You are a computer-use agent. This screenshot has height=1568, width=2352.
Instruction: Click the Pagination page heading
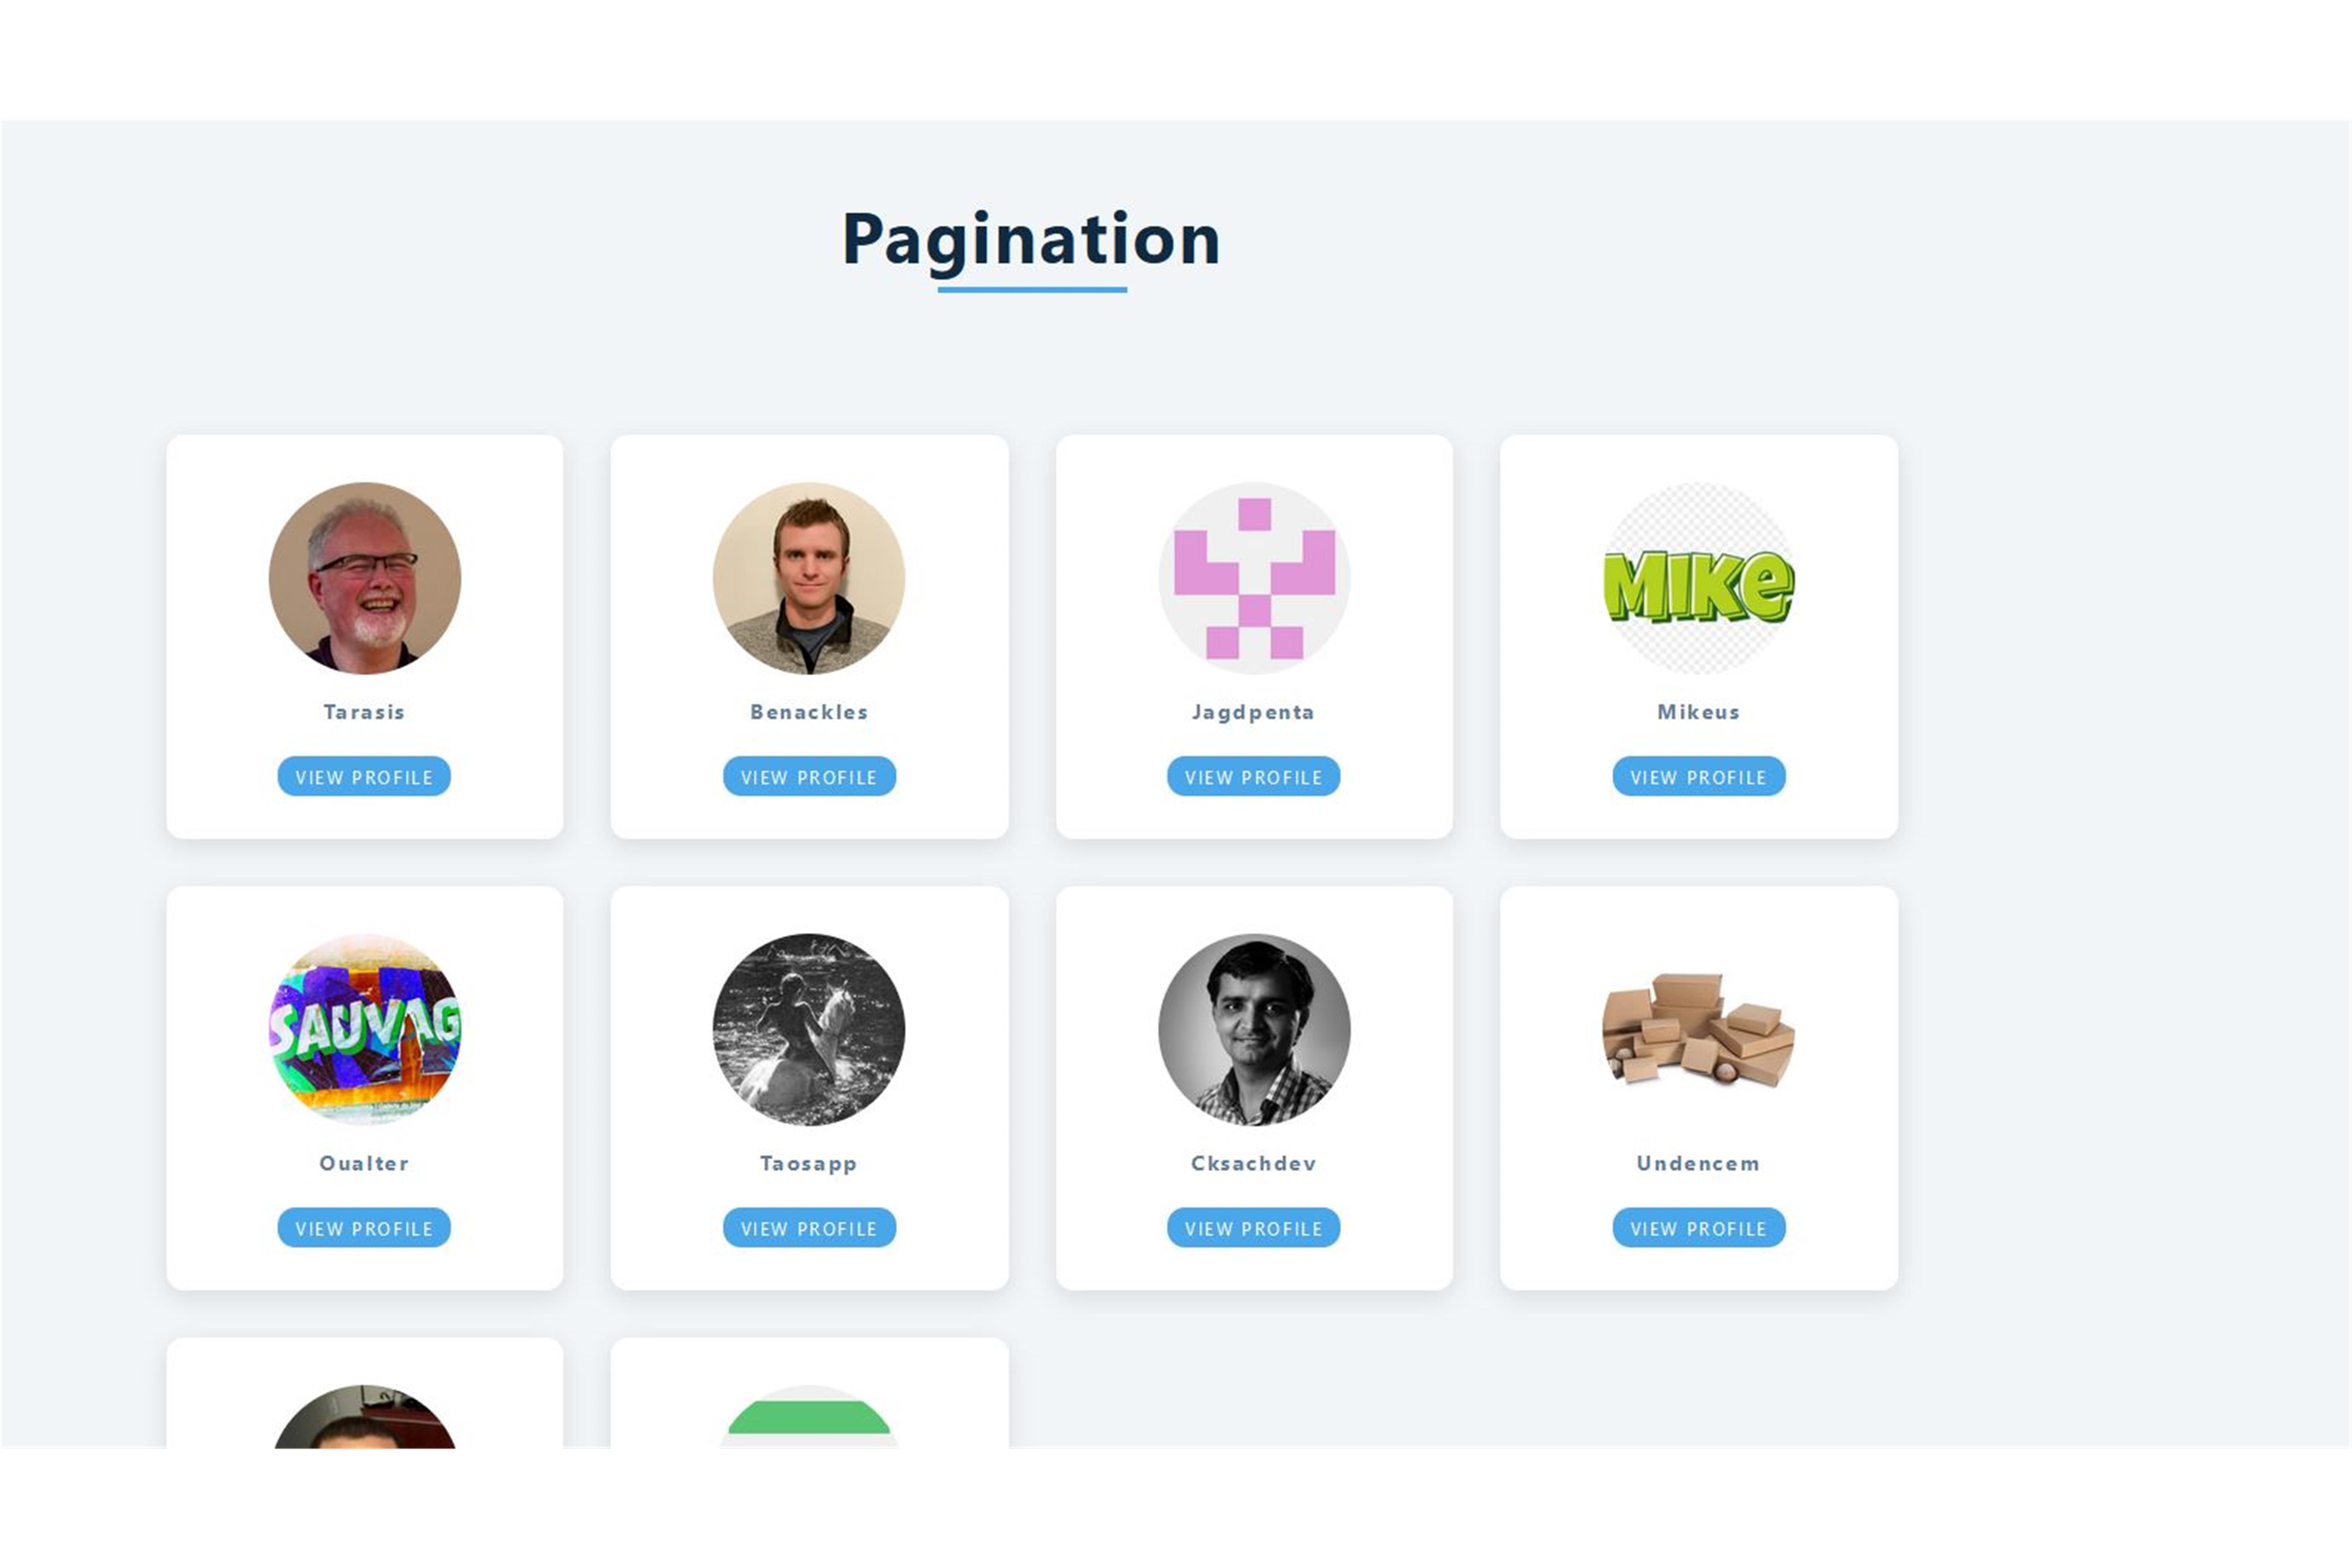pyautogui.click(x=1031, y=240)
